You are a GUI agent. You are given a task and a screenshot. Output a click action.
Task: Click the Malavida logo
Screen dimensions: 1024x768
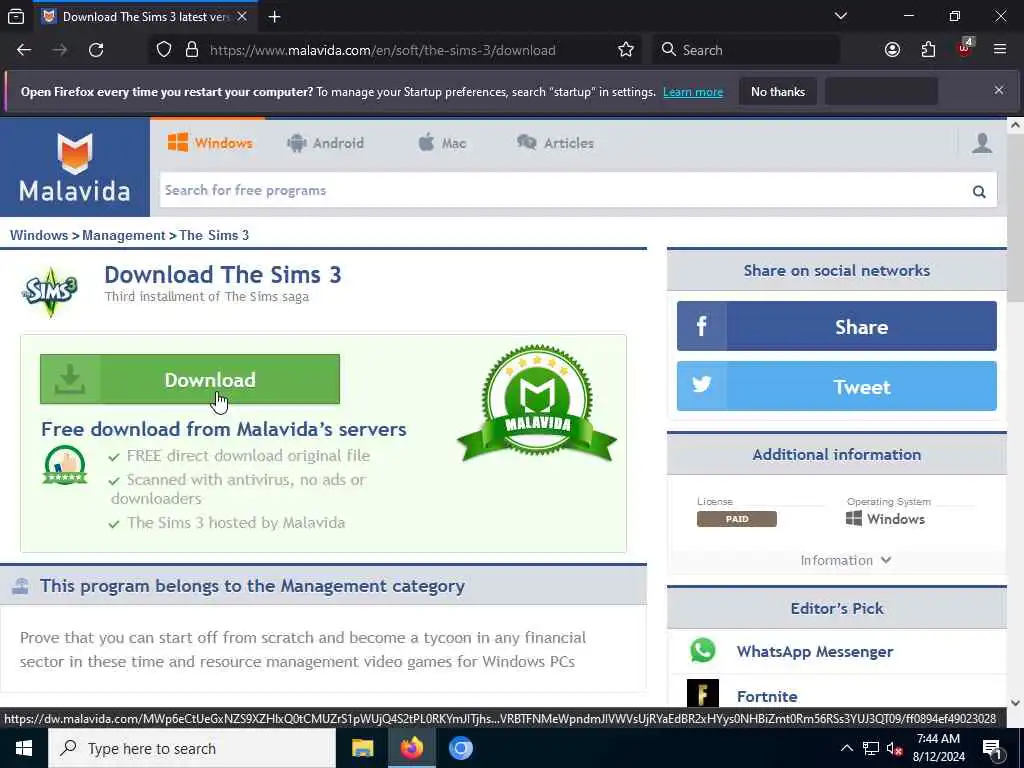pyautogui.click(x=74, y=167)
